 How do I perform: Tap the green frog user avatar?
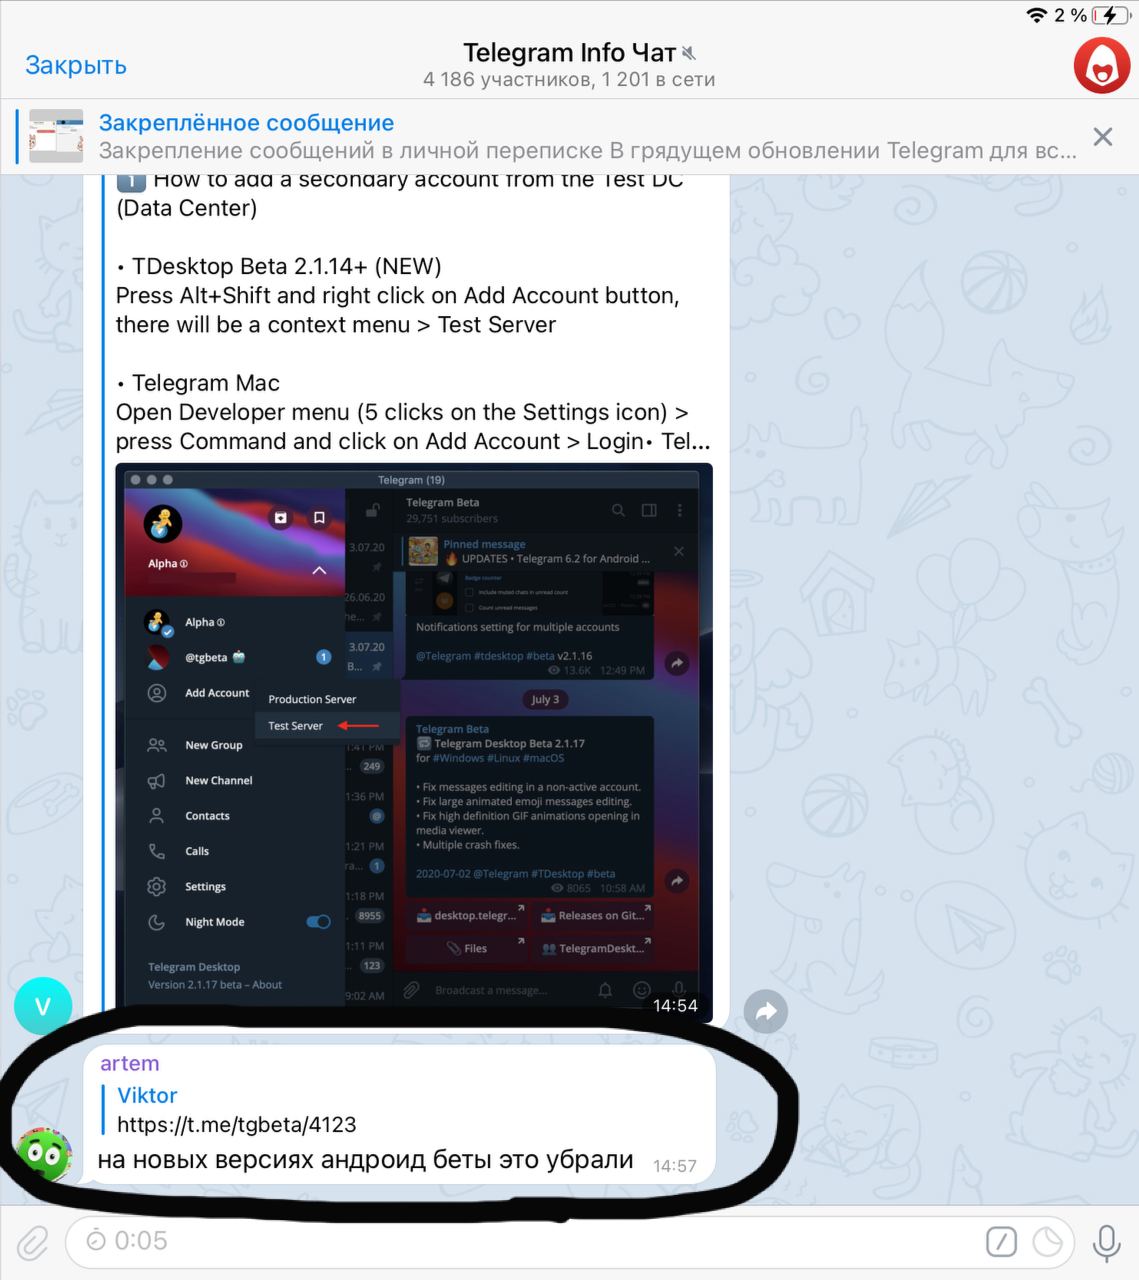43,1155
